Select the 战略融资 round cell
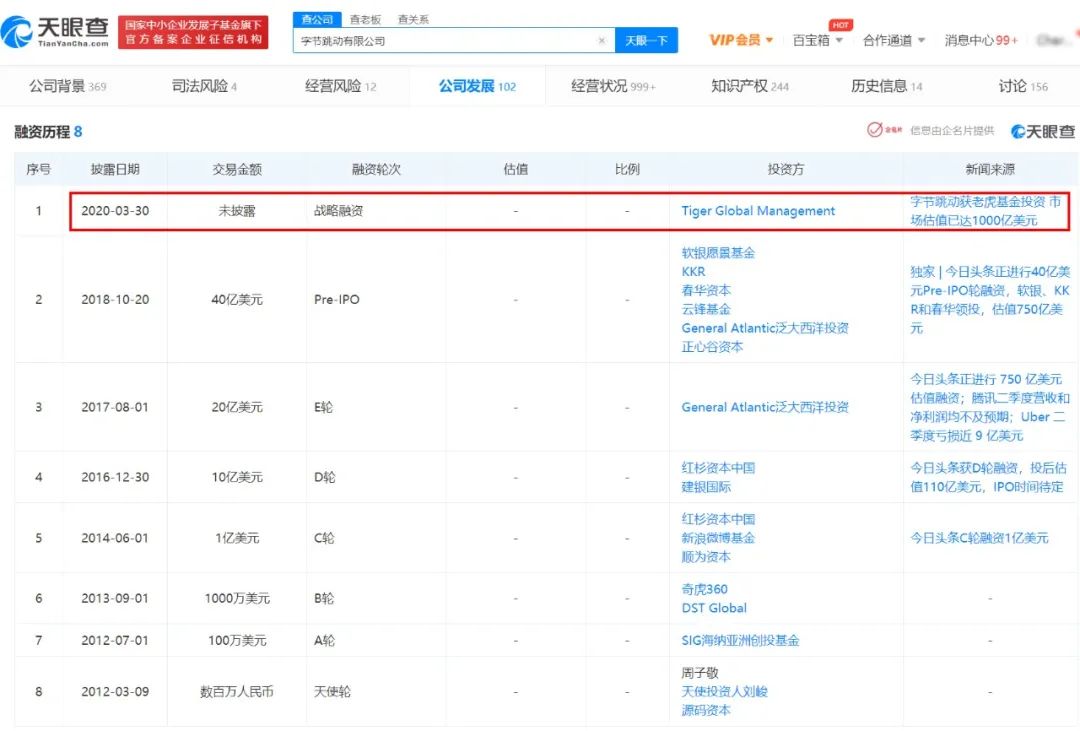The image size is (1080, 731). click(338, 211)
